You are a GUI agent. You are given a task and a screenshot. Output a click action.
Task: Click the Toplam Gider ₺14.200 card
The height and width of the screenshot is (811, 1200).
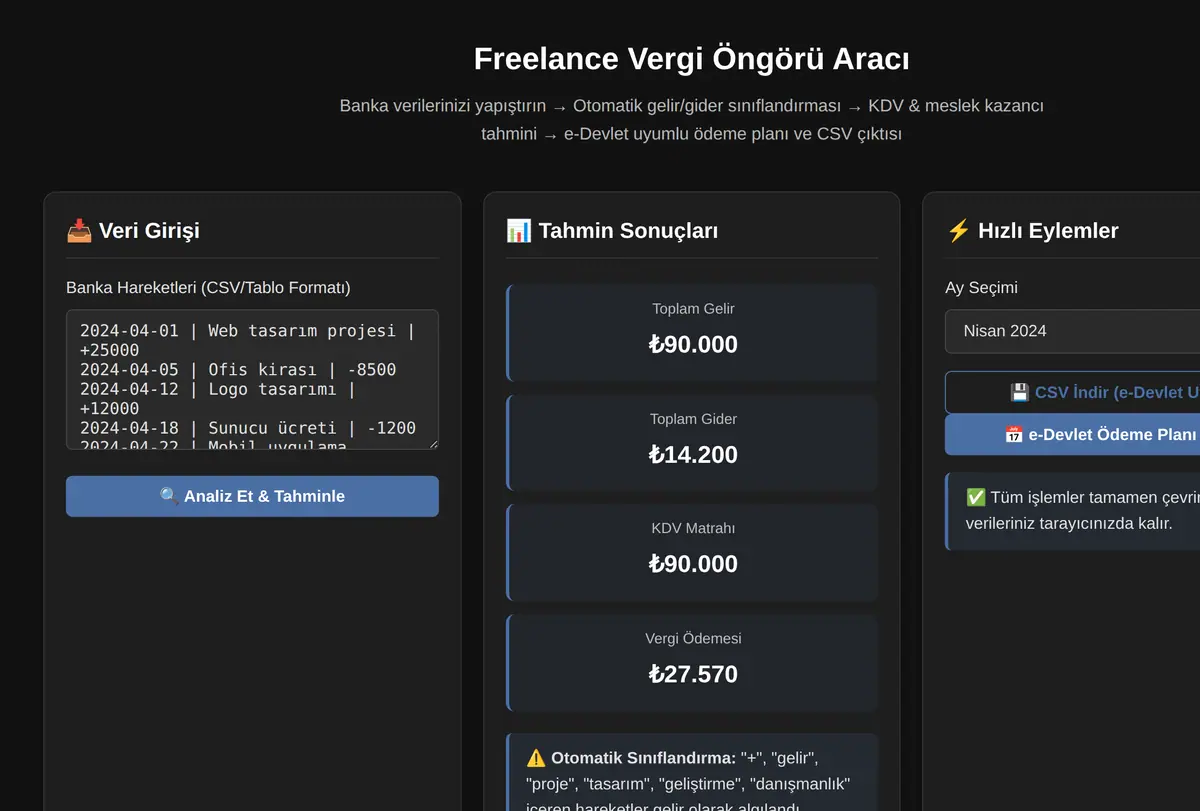pos(692,443)
